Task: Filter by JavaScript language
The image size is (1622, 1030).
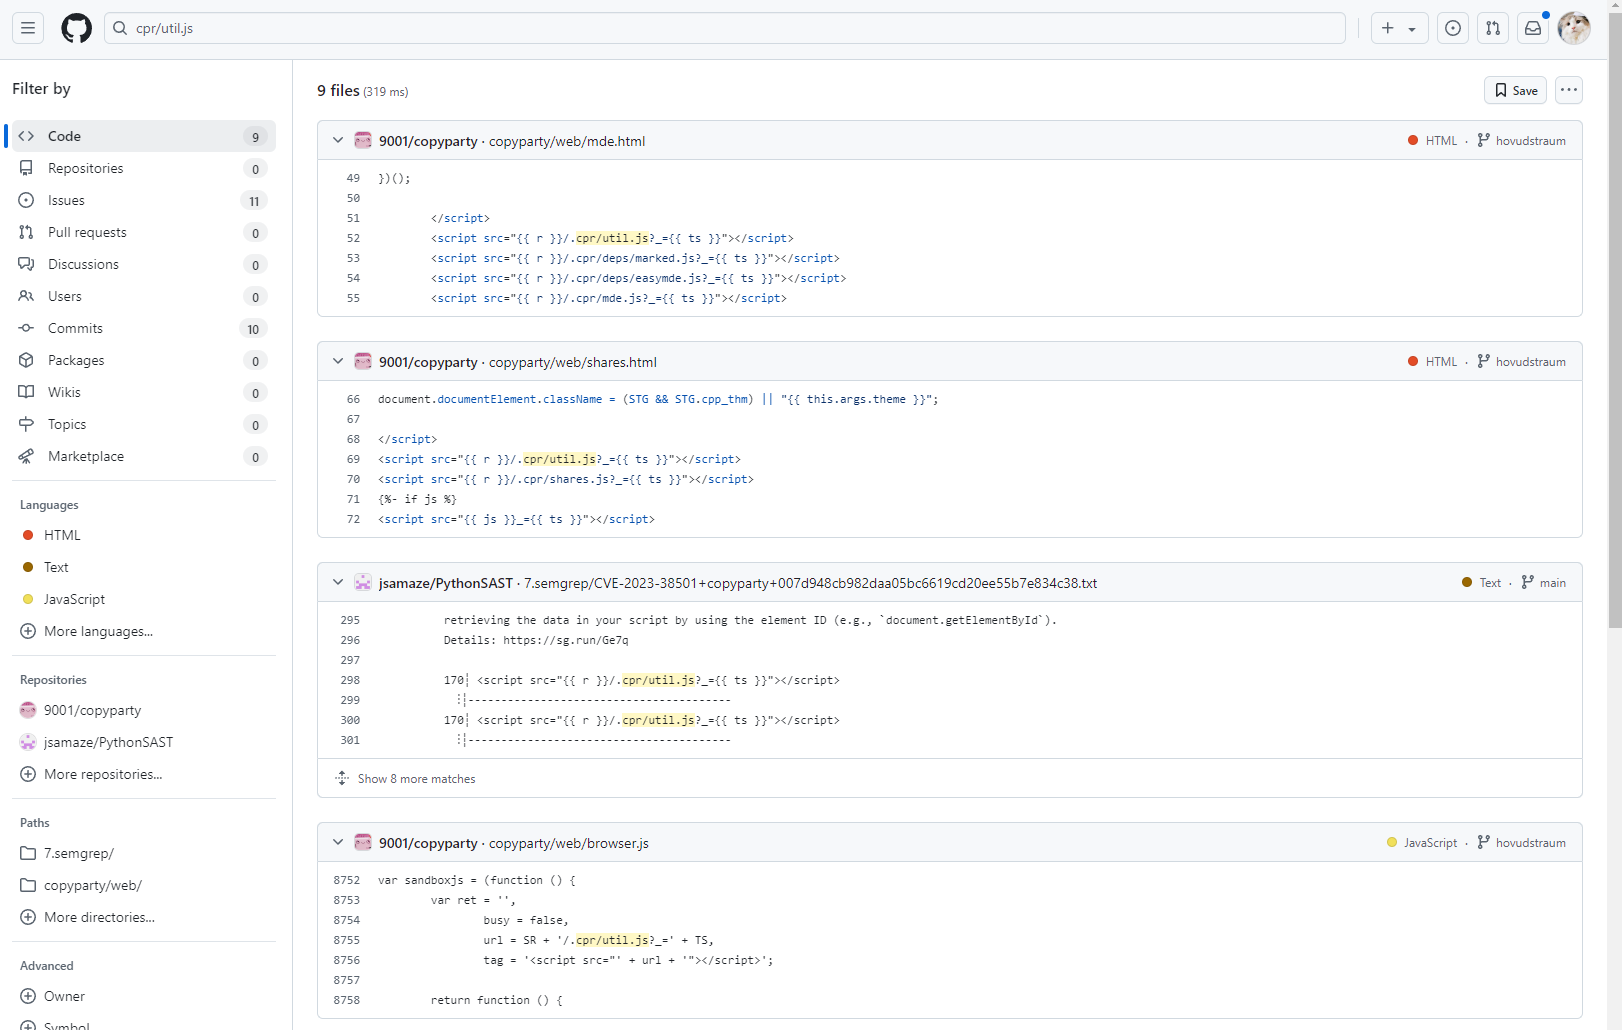Action: (142, 599)
